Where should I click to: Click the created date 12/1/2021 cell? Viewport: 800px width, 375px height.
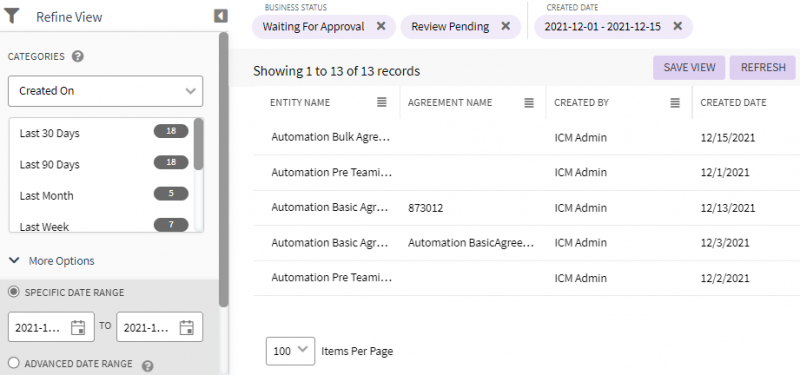(x=725, y=172)
